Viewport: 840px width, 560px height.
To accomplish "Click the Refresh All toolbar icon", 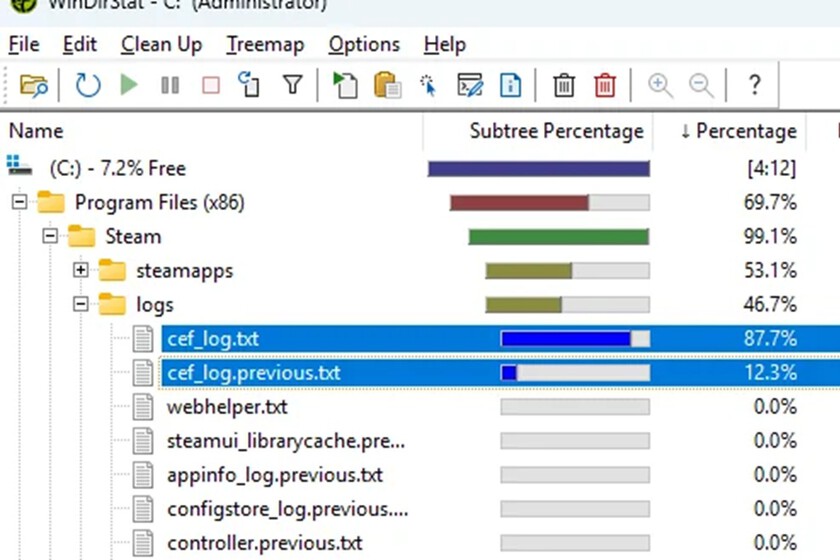I will click(88, 85).
